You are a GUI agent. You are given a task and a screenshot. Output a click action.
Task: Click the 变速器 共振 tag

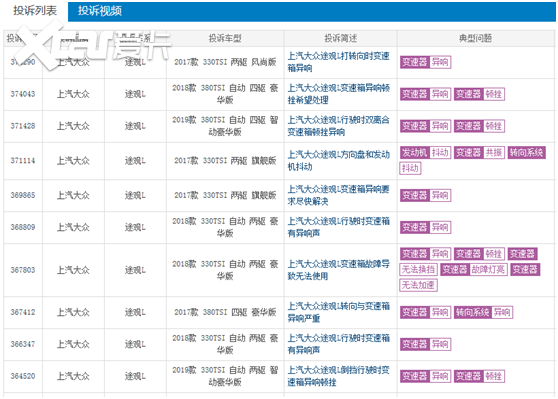[479, 153]
